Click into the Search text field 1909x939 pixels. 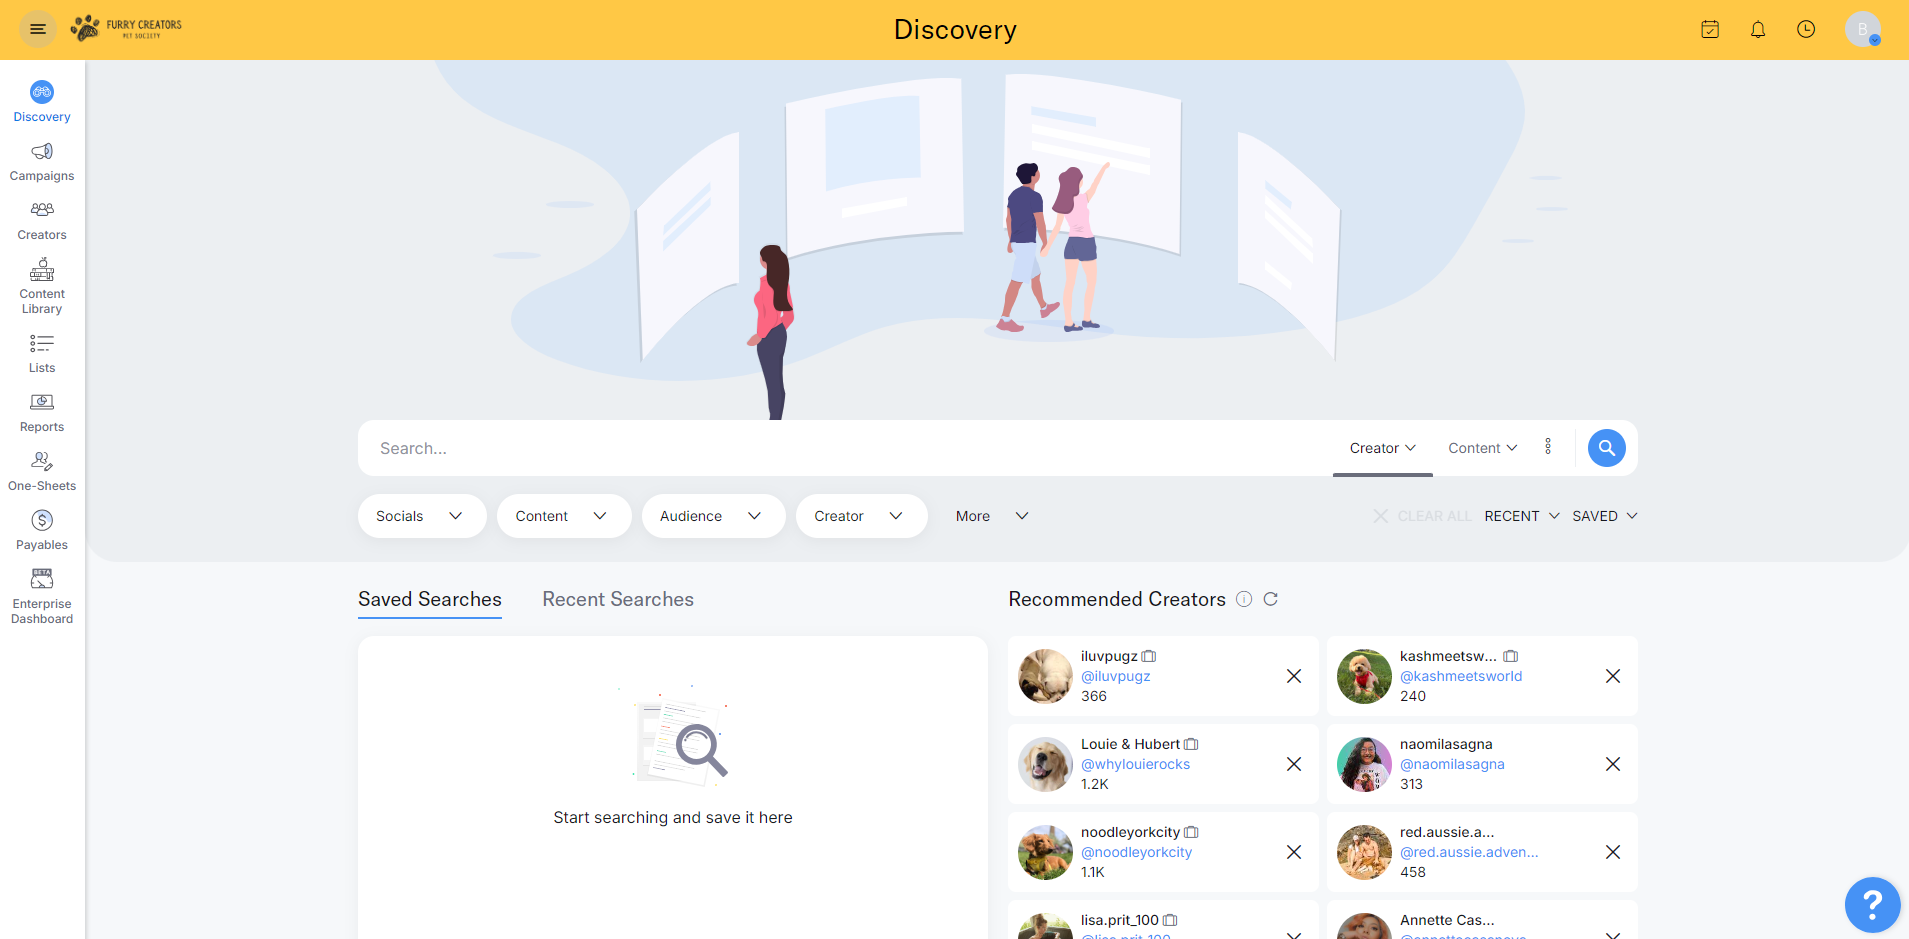click(x=840, y=448)
